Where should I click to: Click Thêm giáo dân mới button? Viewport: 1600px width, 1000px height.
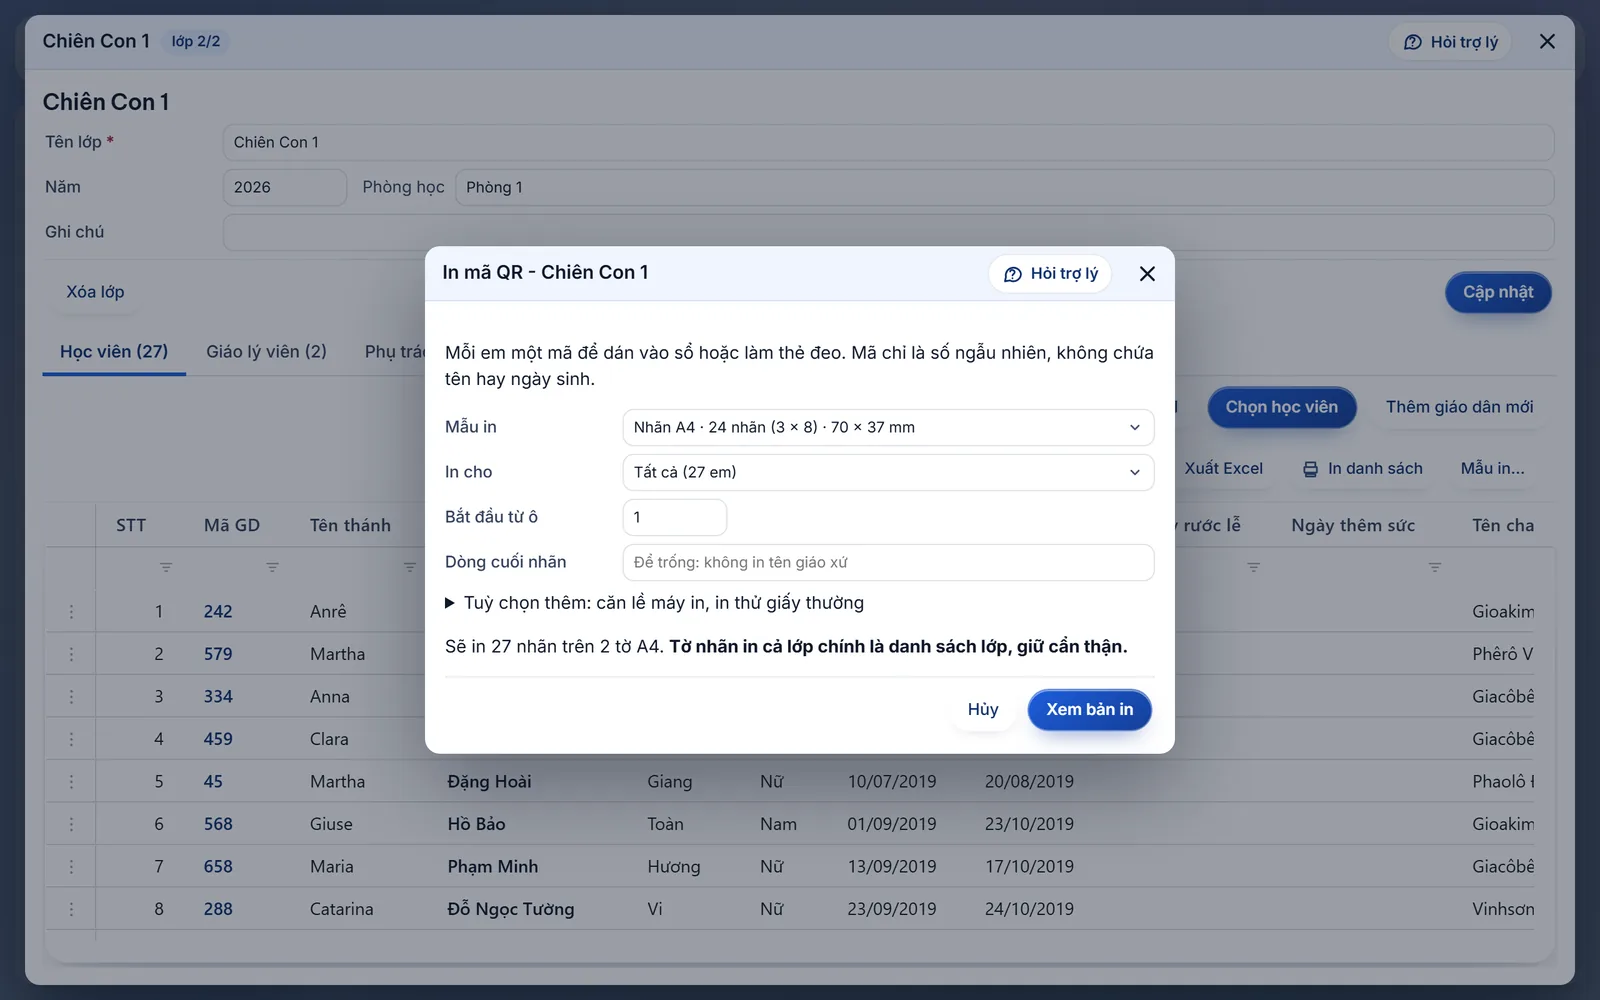(1459, 407)
